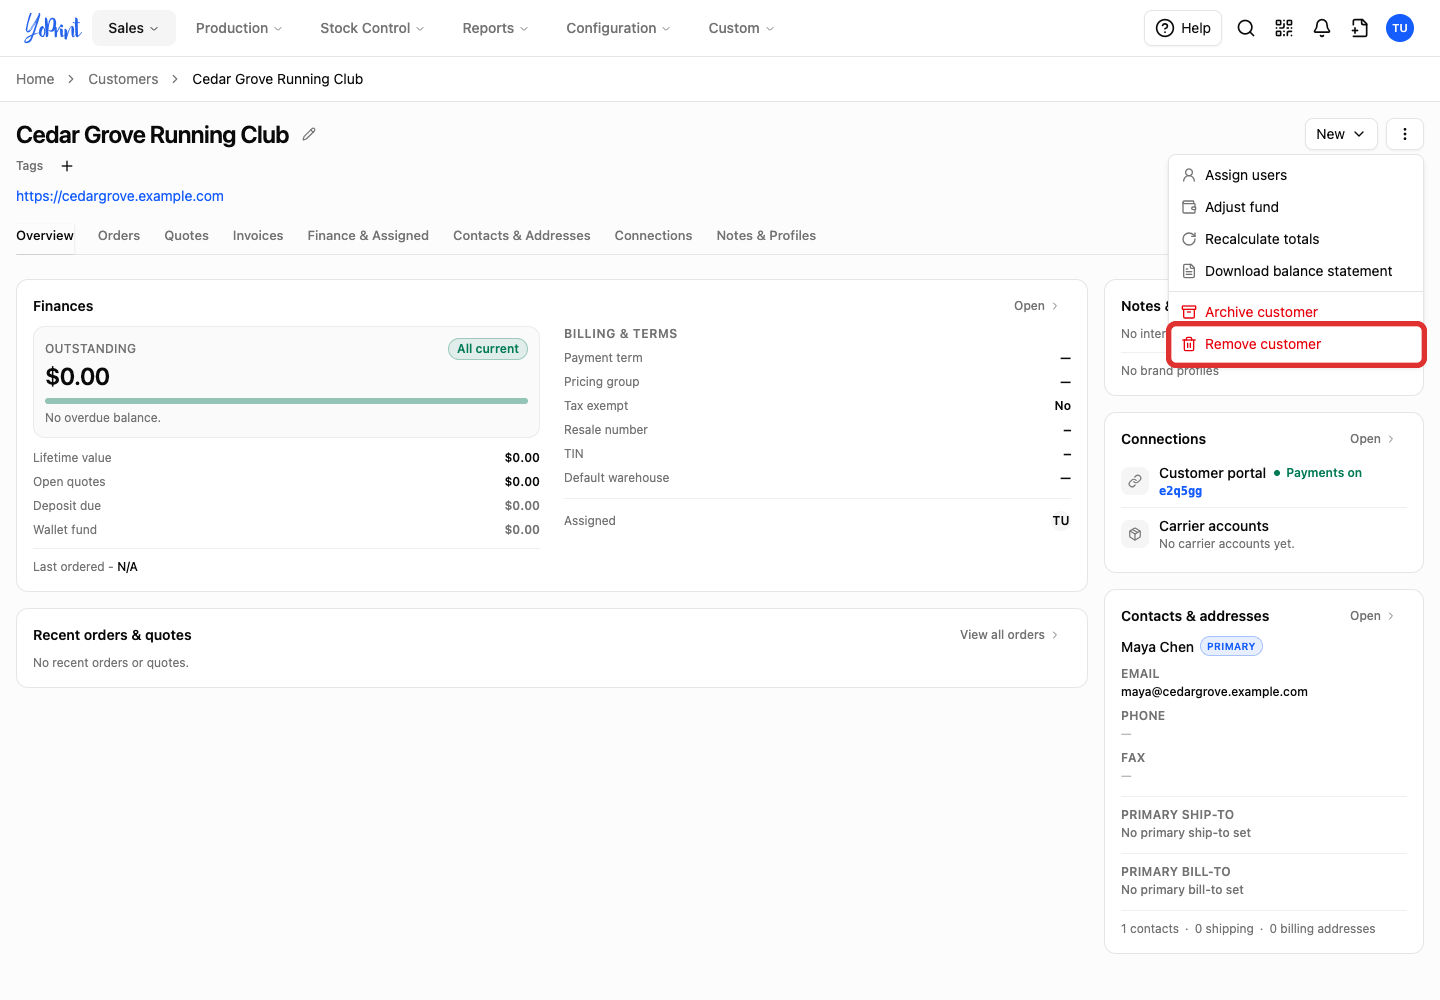The width and height of the screenshot is (1440, 1000).
Task: Switch to the Orders tab
Action: [x=119, y=236]
